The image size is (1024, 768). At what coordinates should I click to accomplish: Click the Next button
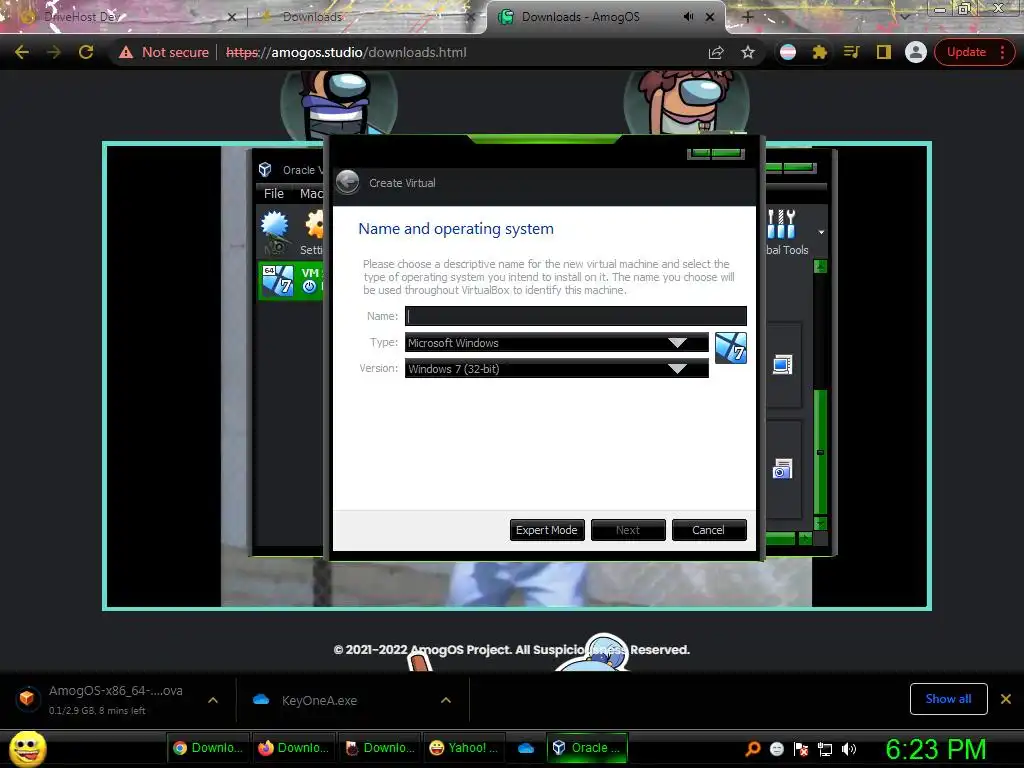coord(628,530)
